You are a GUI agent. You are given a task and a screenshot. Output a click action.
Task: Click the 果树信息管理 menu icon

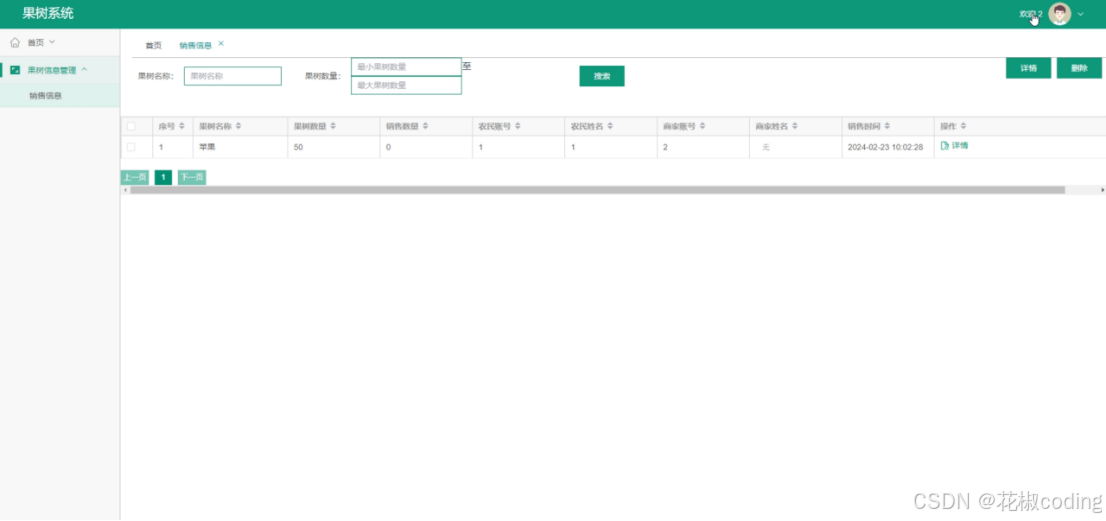(15, 70)
